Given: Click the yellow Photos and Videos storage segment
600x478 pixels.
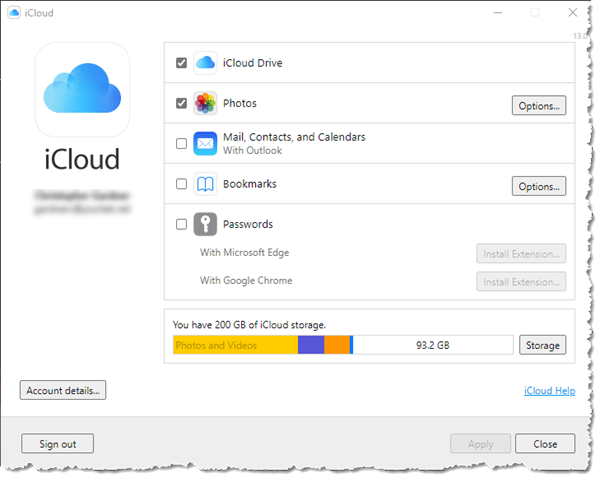Looking at the screenshot, I should pyautogui.click(x=234, y=345).
